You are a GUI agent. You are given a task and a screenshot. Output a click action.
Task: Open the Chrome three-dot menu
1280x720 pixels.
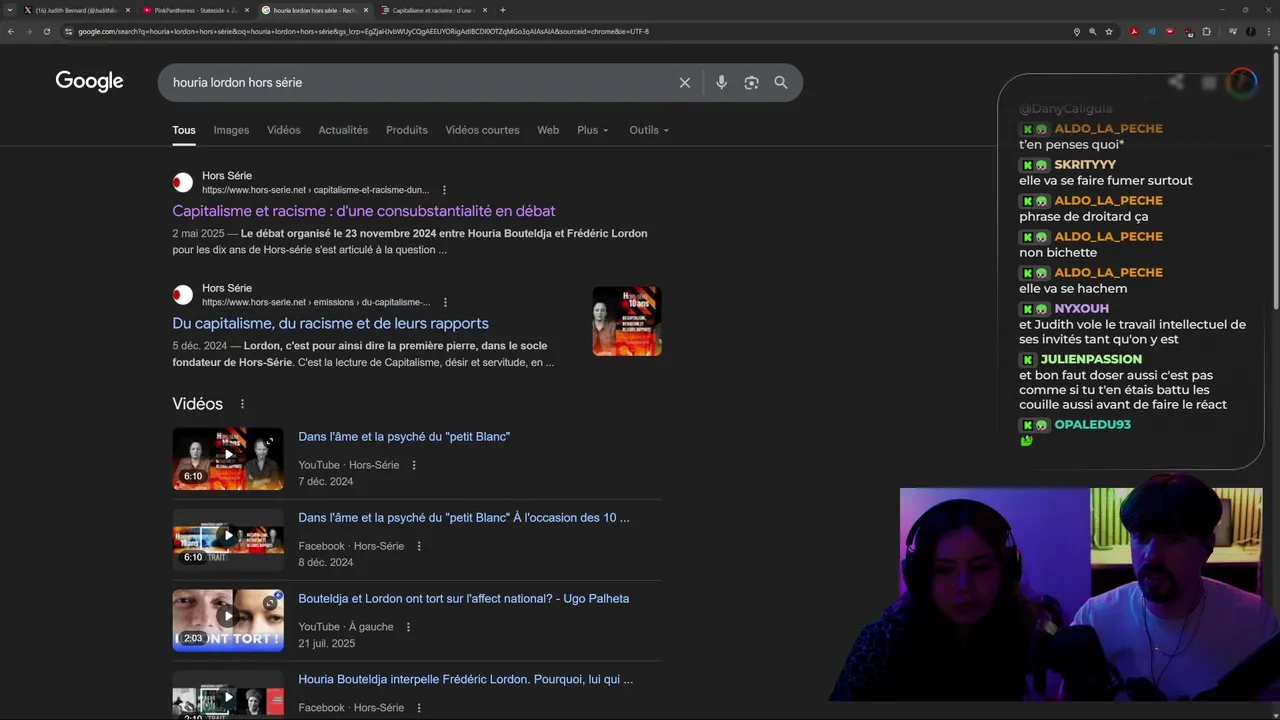tap(1268, 31)
